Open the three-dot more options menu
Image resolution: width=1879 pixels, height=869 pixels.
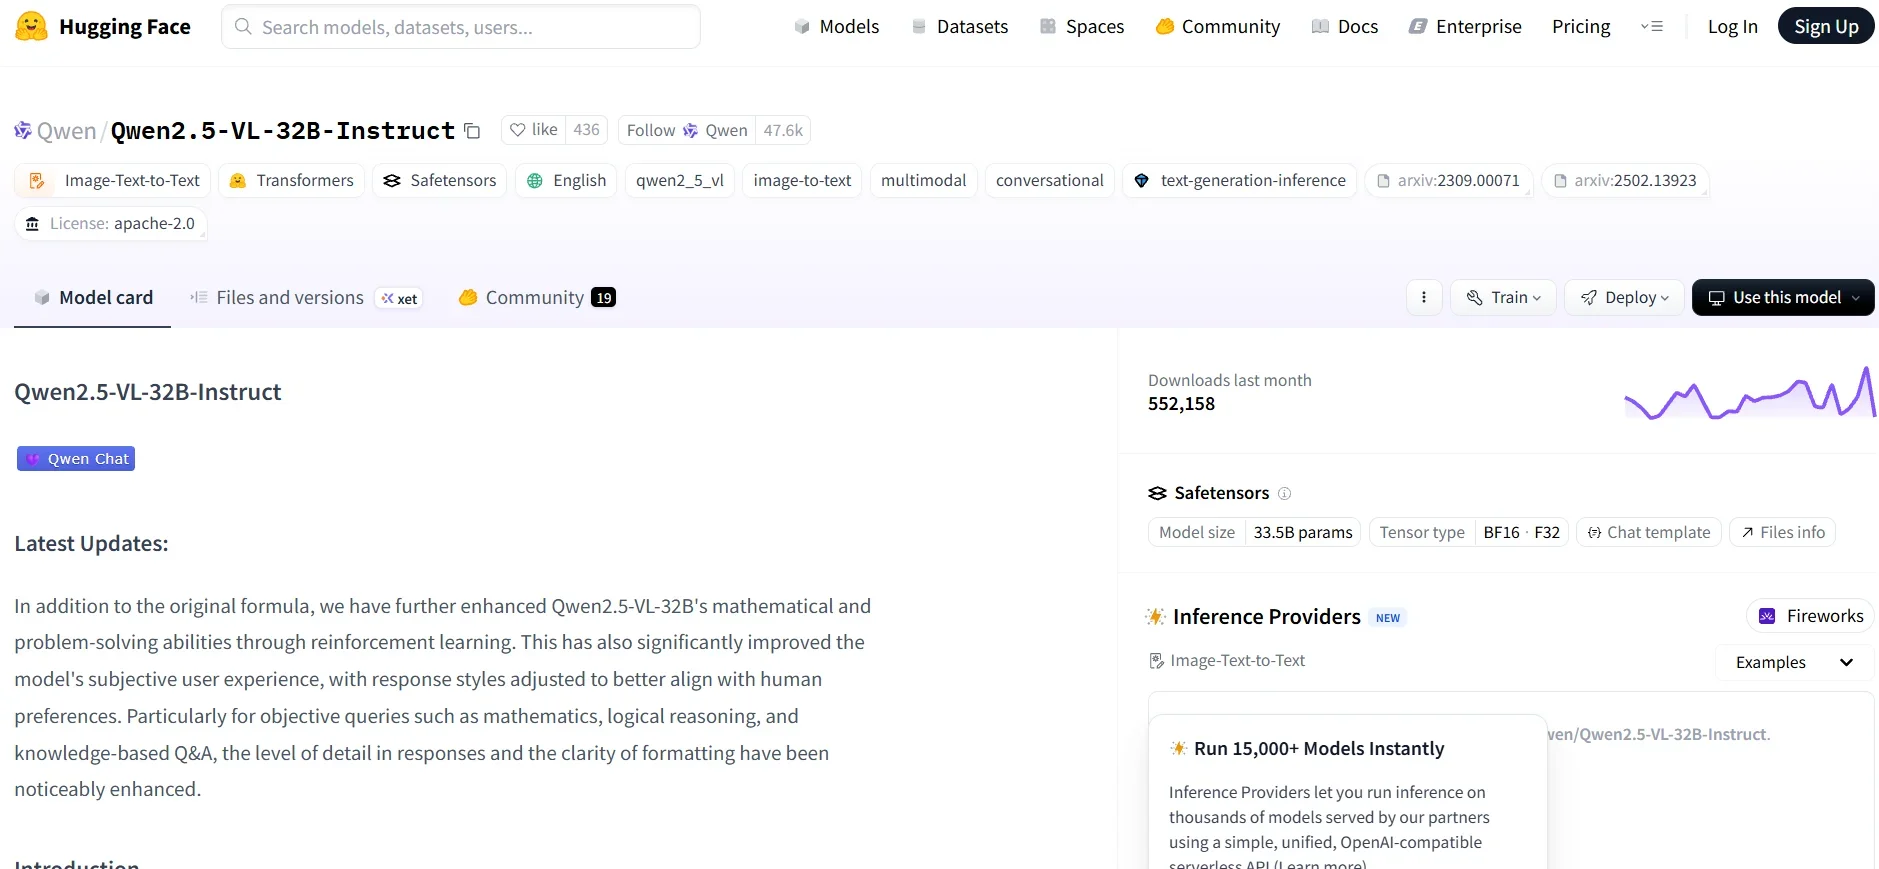[x=1423, y=298]
